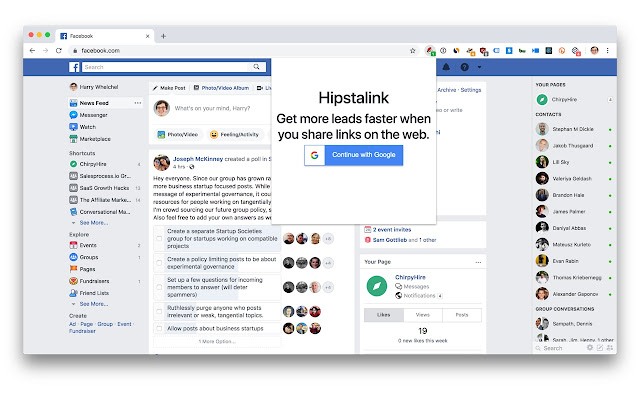The height and width of the screenshot is (400, 640).
Task: Open the Your Page options ellipsis
Action: [x=478, y=262]
